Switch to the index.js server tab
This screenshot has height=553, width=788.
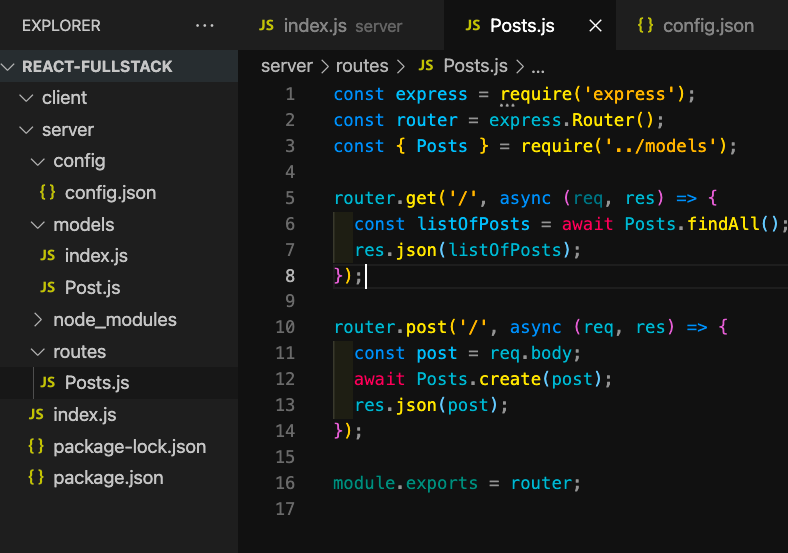click(x=341, y=25)
